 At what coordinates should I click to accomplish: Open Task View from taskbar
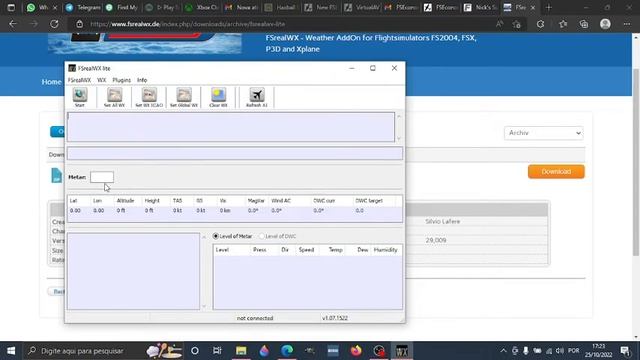click(x=217, y=351)
